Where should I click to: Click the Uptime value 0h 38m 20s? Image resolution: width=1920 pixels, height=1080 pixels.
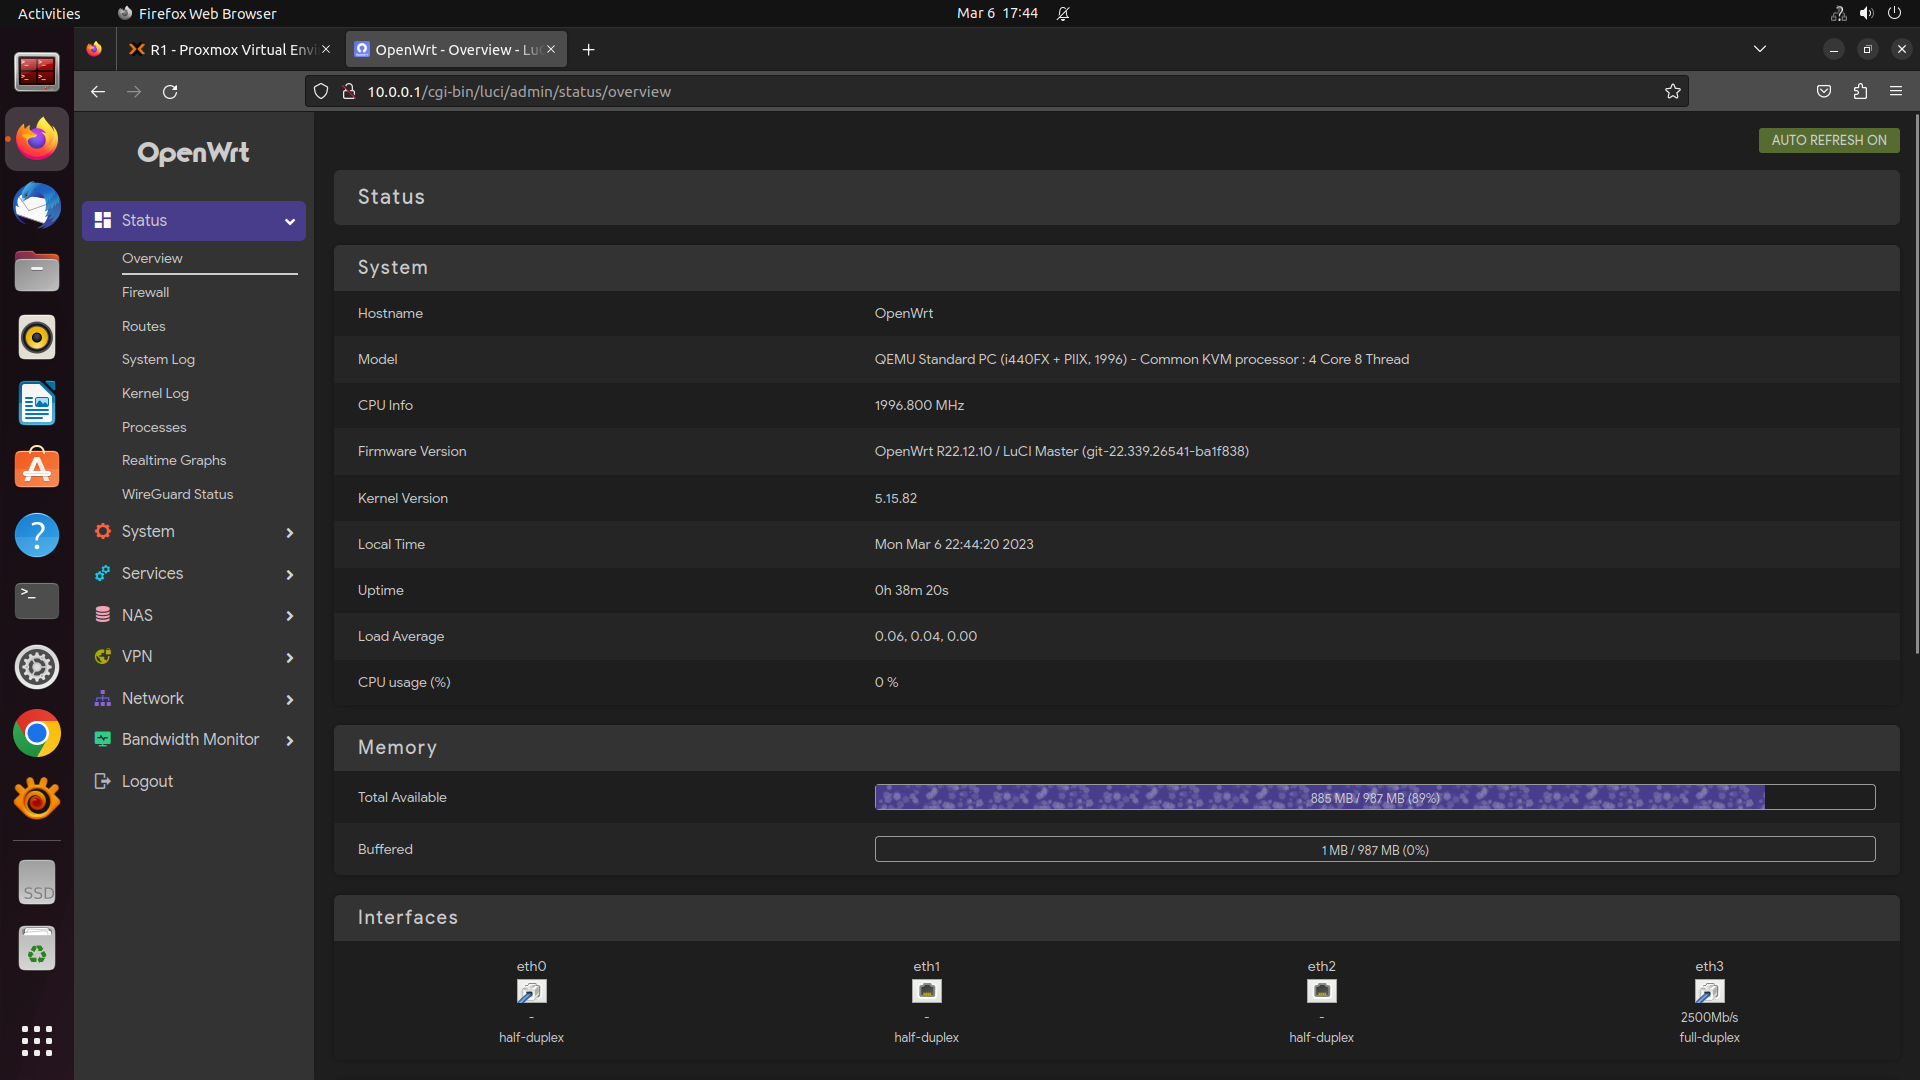pyautogui.click(x=911, y=590)
